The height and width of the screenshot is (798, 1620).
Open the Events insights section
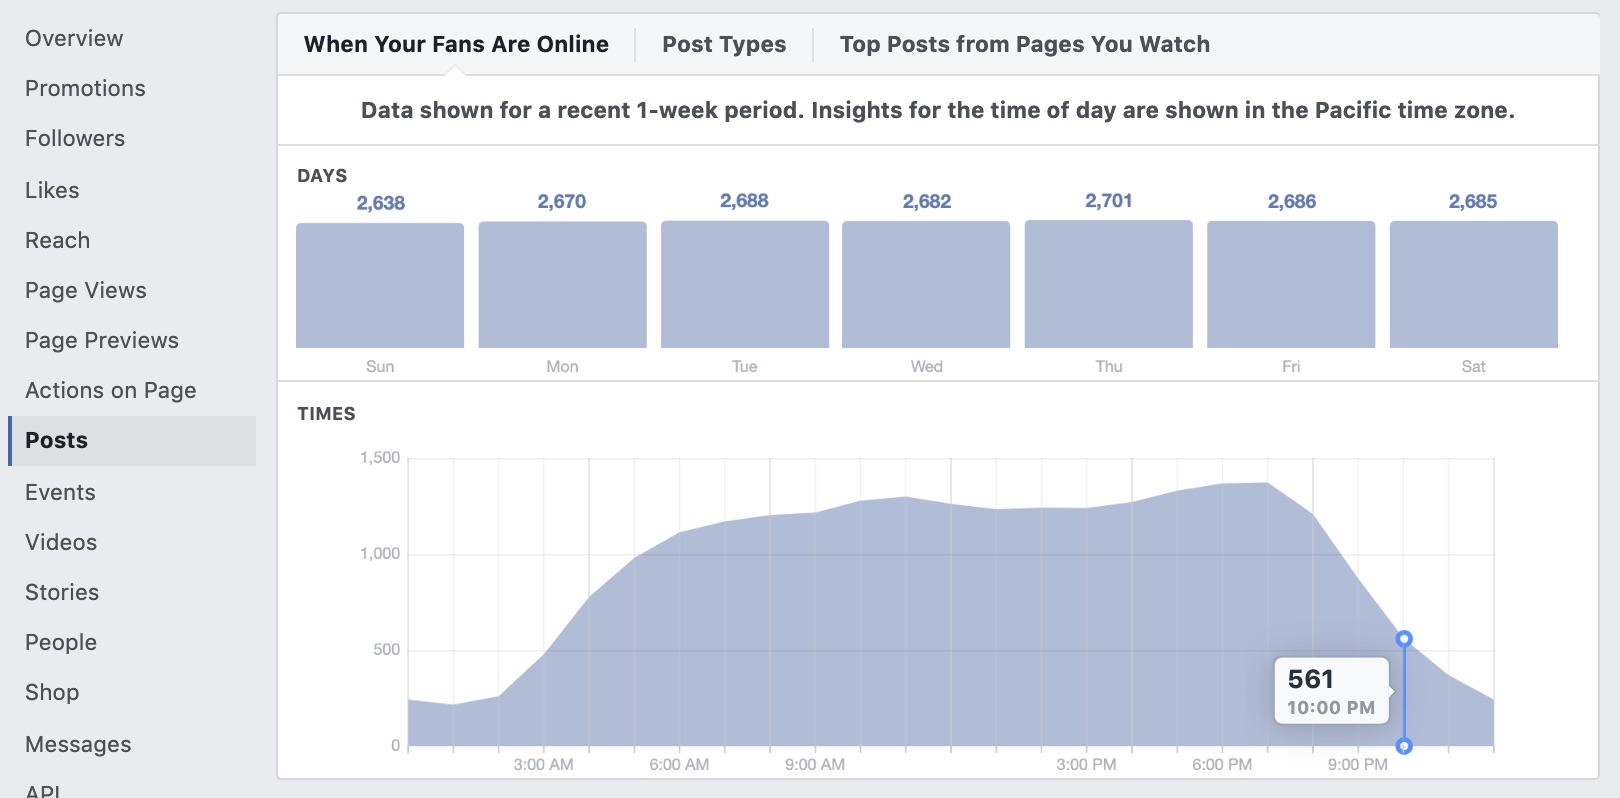click(x=60, y=492)
